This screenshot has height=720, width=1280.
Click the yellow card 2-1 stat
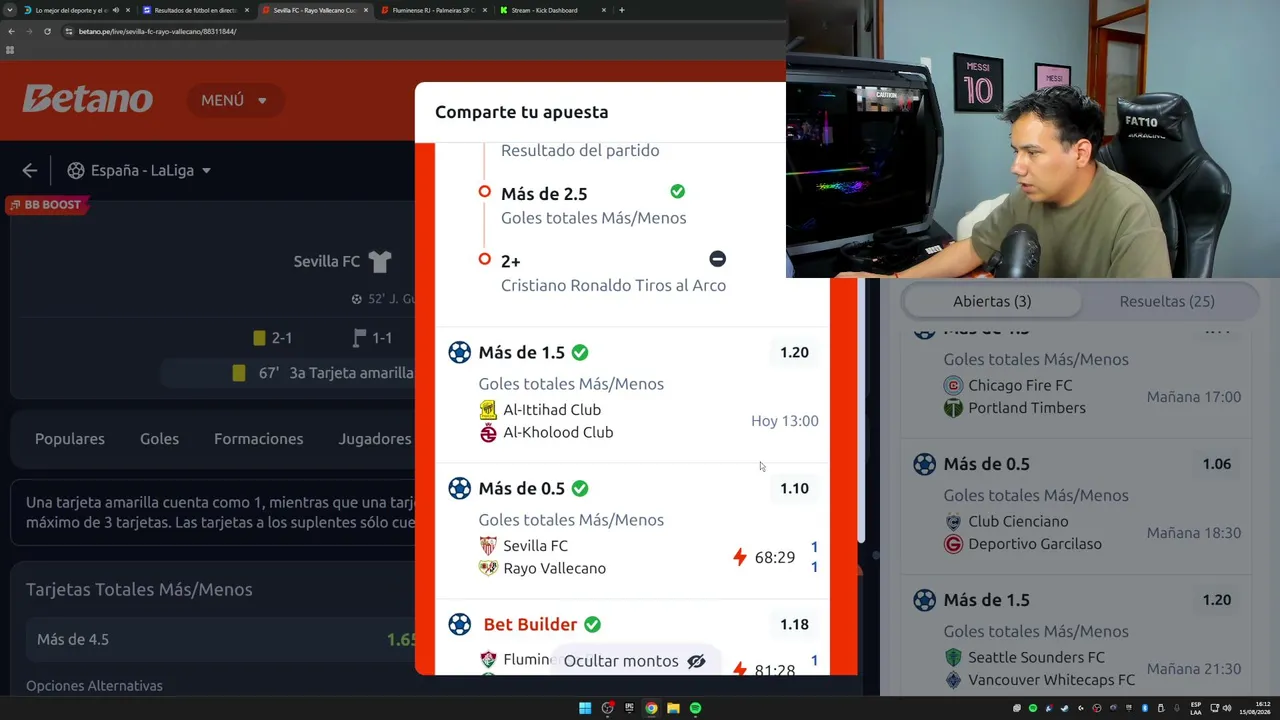(x=272, y=338)
